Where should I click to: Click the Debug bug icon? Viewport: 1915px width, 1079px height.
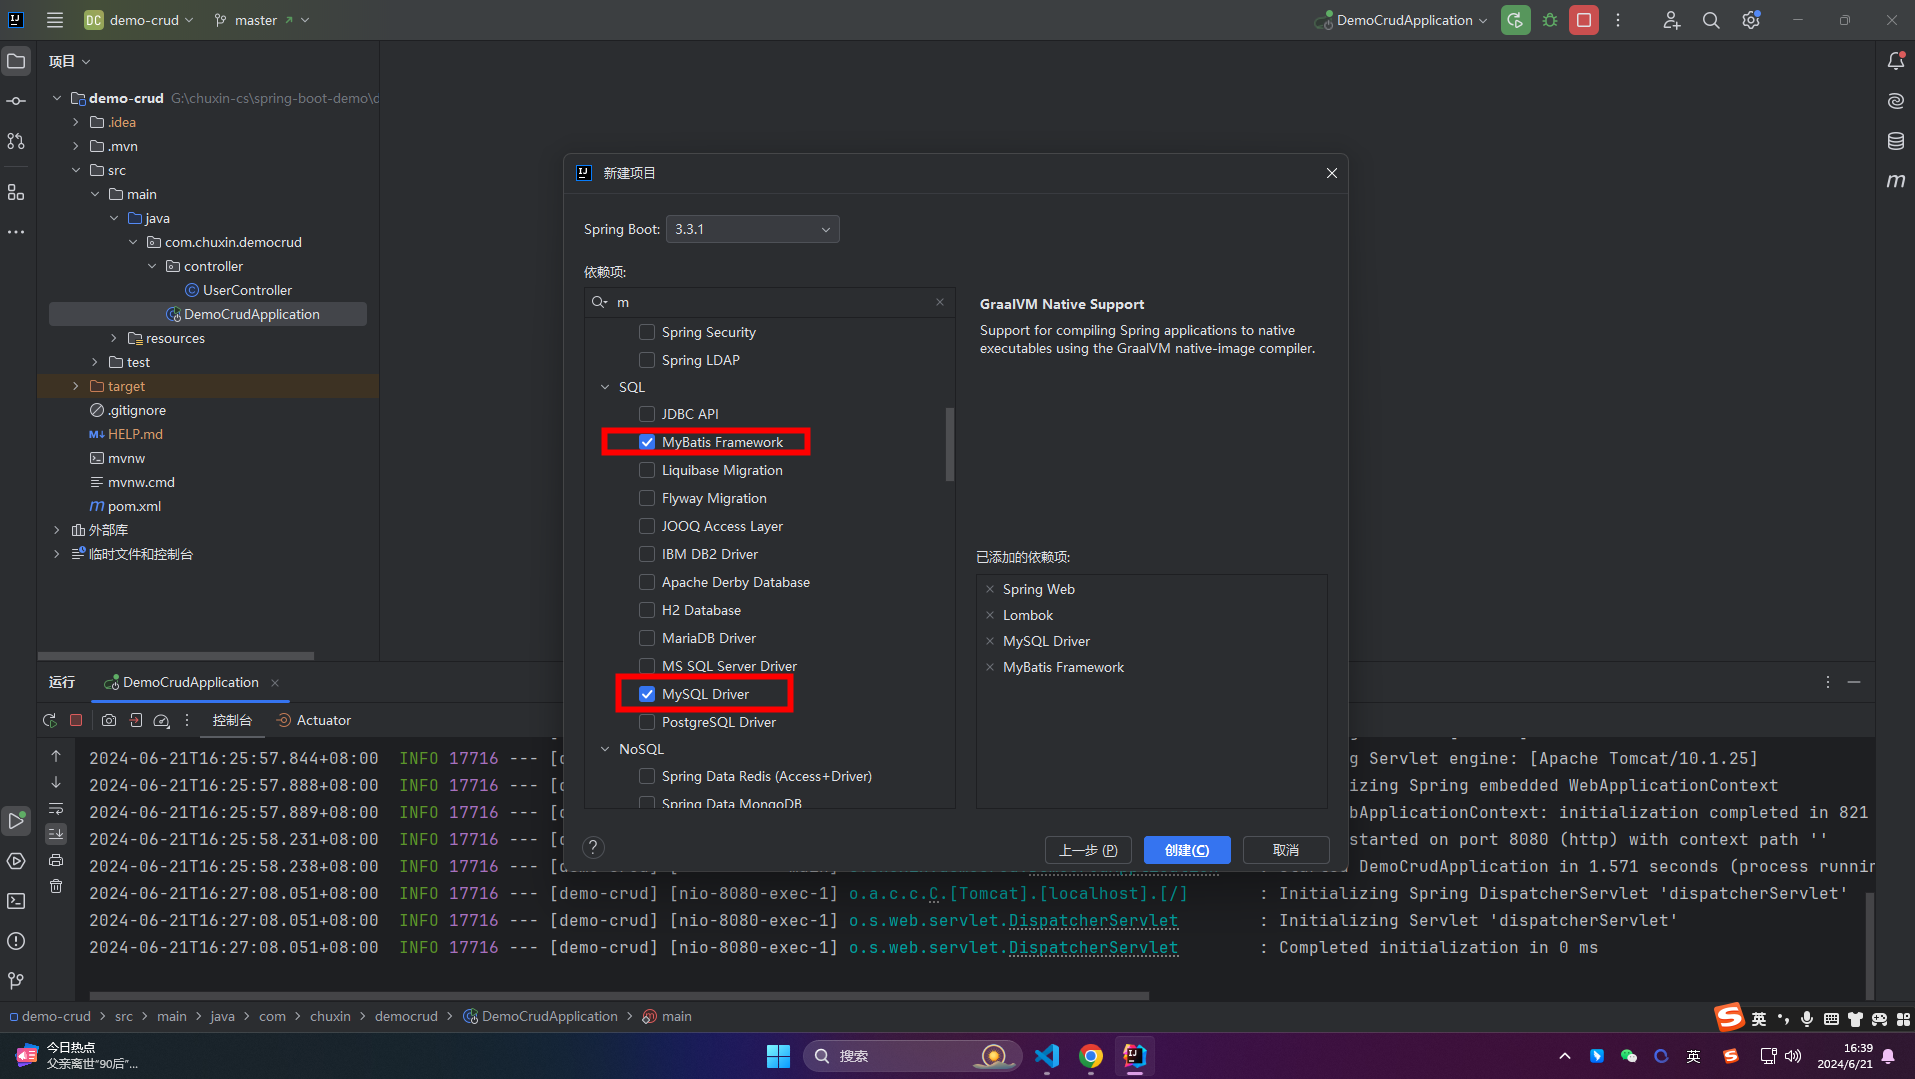(x=1550, y=20)
